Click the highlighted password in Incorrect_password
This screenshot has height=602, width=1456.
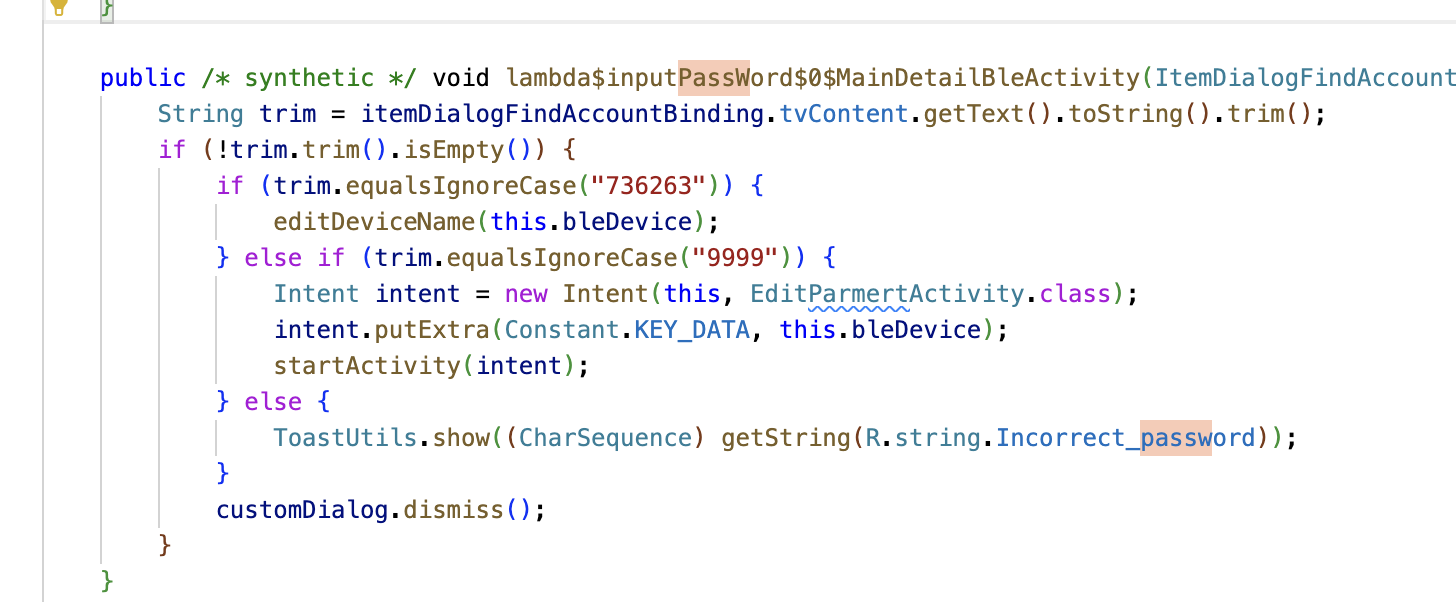pos(1176,438)
